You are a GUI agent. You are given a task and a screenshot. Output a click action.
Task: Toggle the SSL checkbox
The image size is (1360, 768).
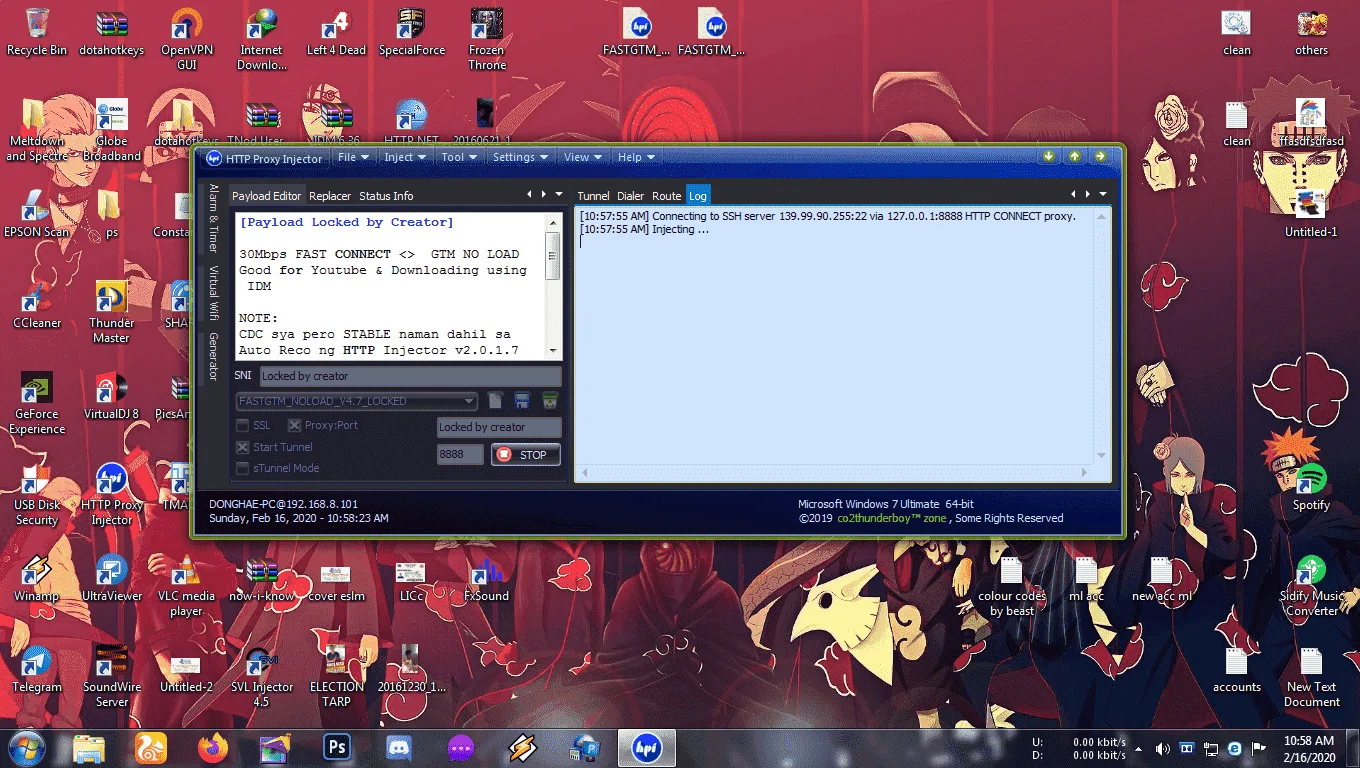(242, 426)
